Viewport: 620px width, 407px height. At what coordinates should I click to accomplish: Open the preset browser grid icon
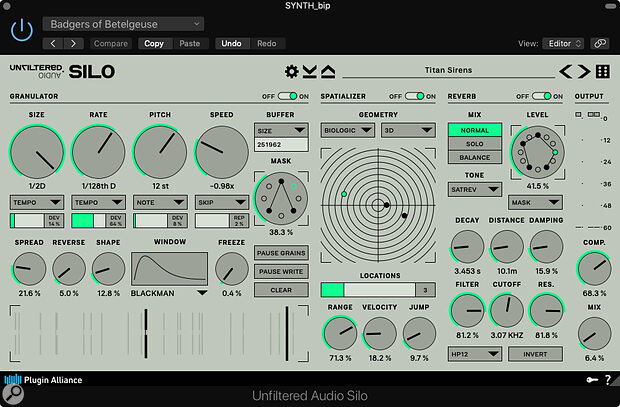point(603,72)
